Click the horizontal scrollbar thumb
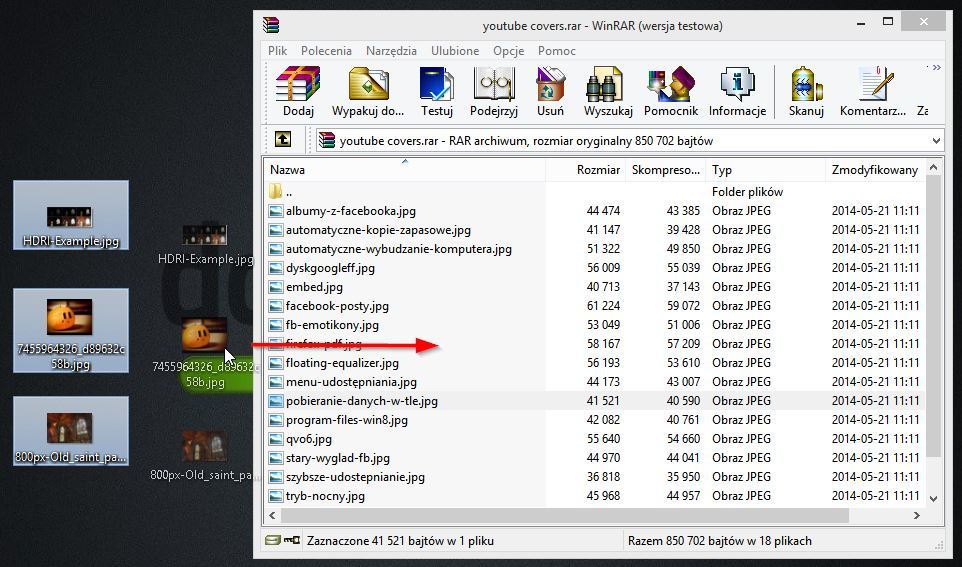The width and height of the screenshot is (962, 567). click(x=564, y=515)
